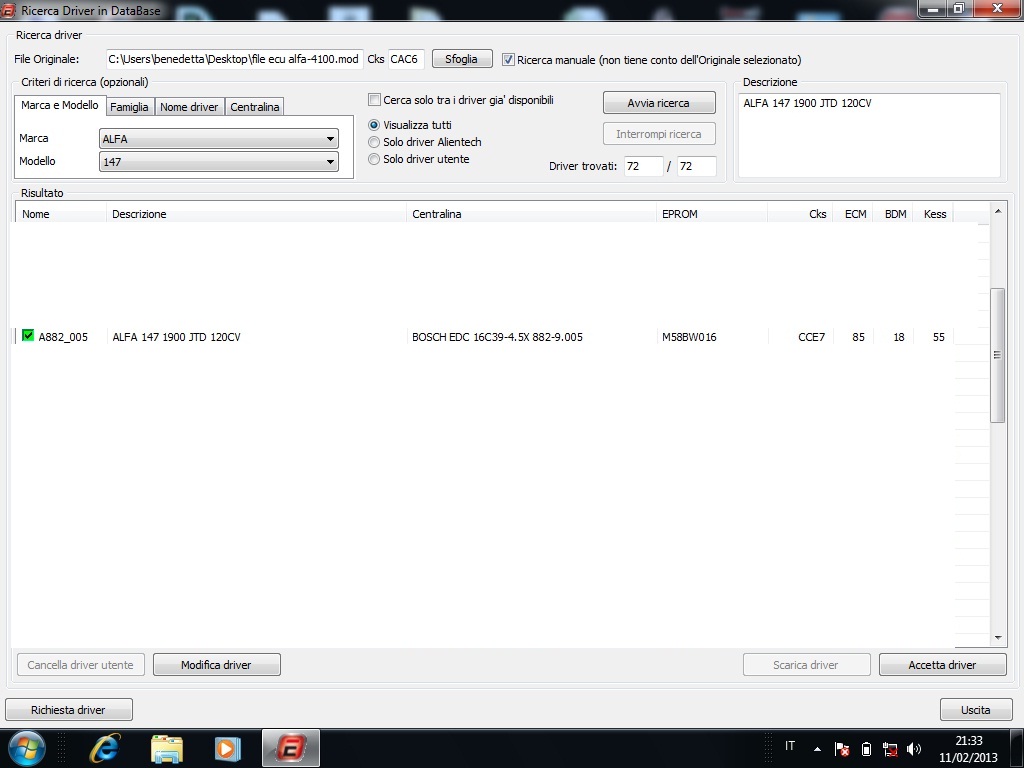Click the Modifica driver button

[217, 665]
